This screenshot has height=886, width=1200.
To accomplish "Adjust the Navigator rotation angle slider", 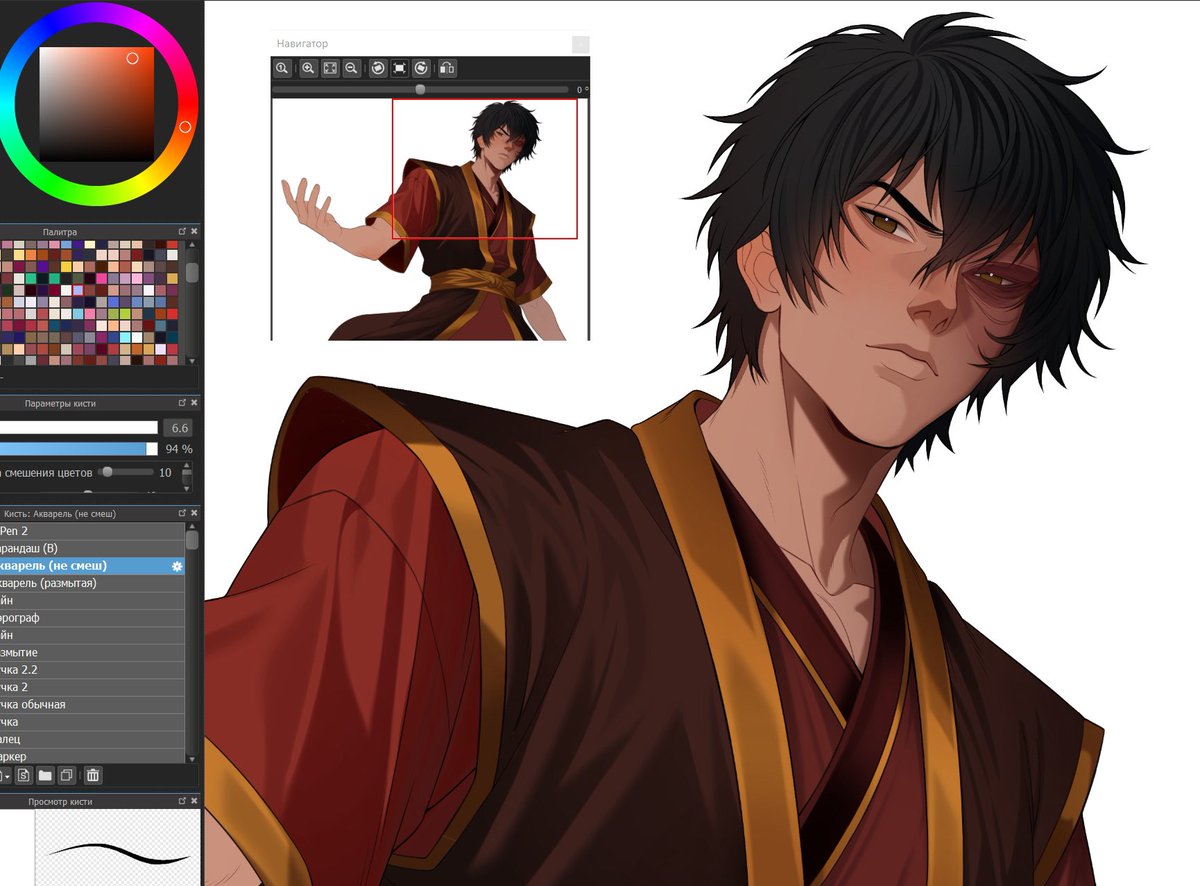I will (420, 90).
